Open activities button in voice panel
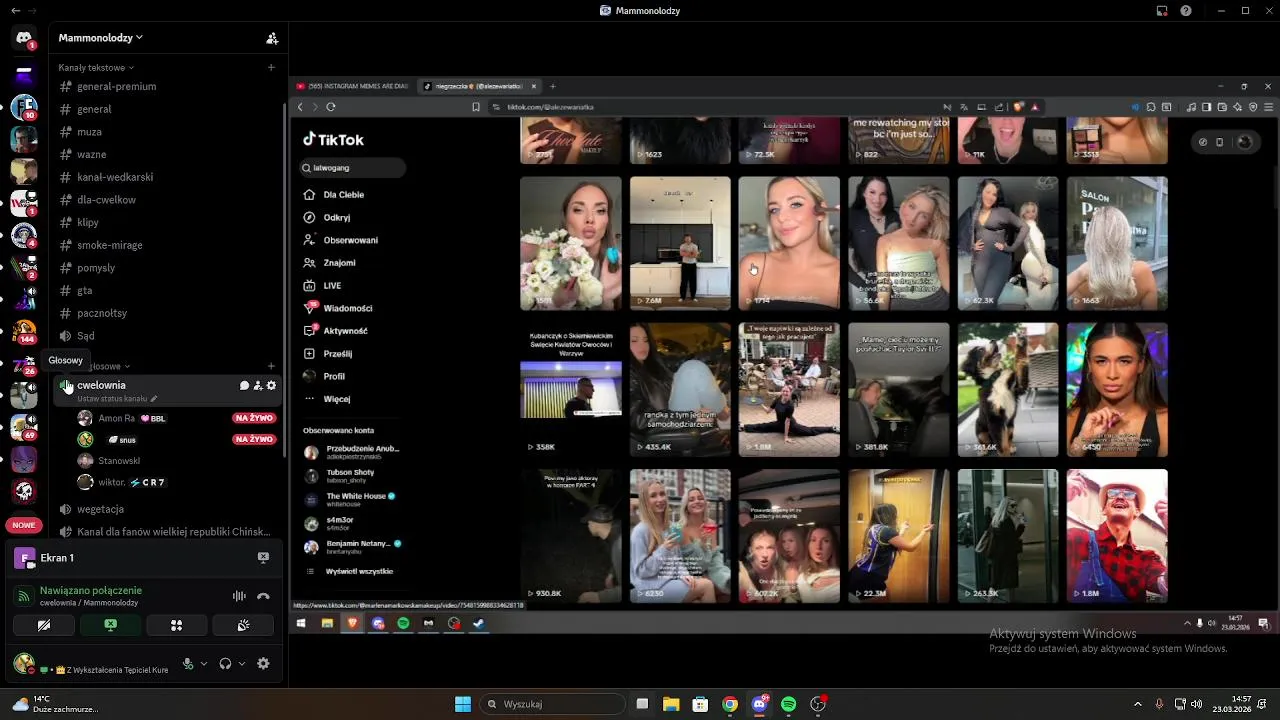 click(x=176, y=625)
